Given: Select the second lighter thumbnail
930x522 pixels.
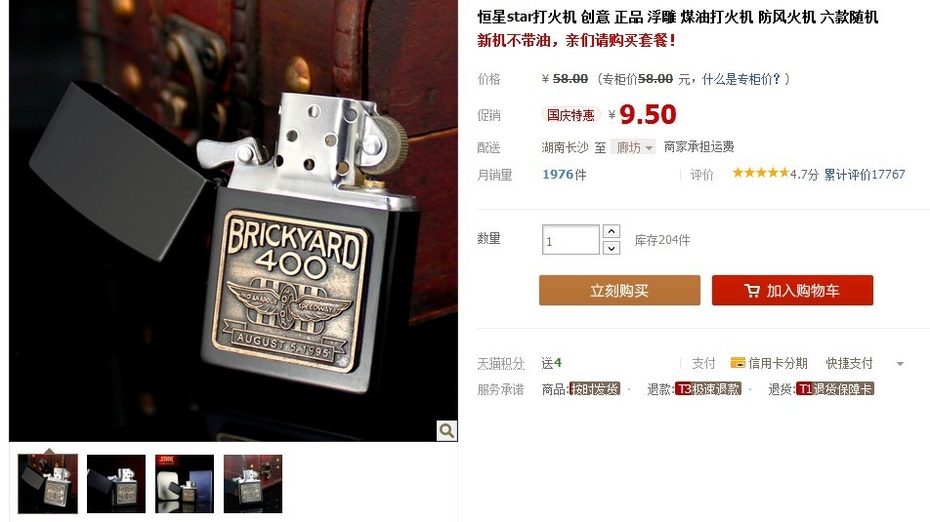Looking at the screenshot, I should tap(116, 483).
